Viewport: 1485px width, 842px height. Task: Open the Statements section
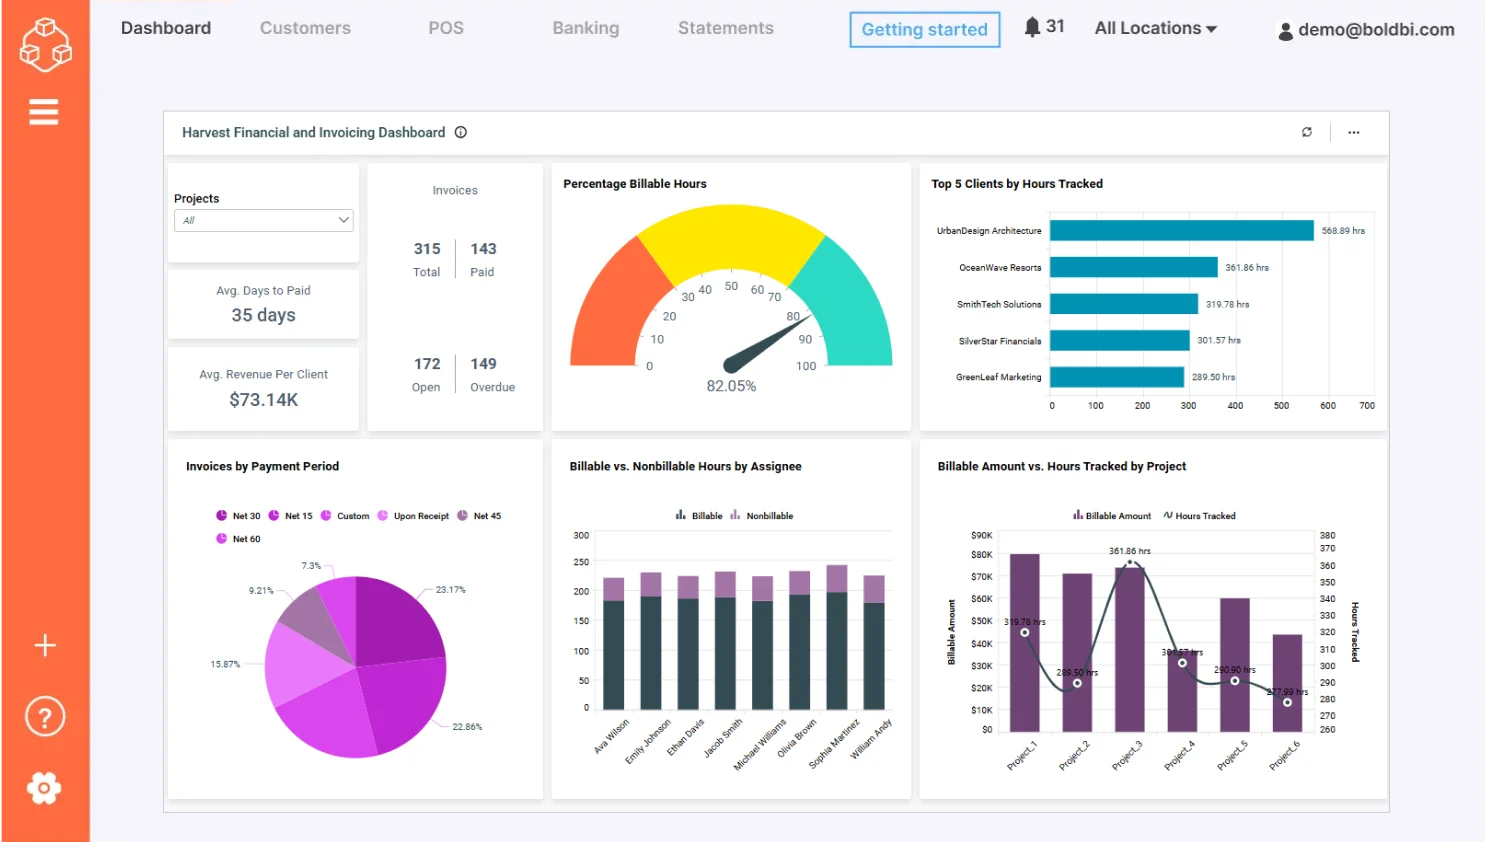725,27
